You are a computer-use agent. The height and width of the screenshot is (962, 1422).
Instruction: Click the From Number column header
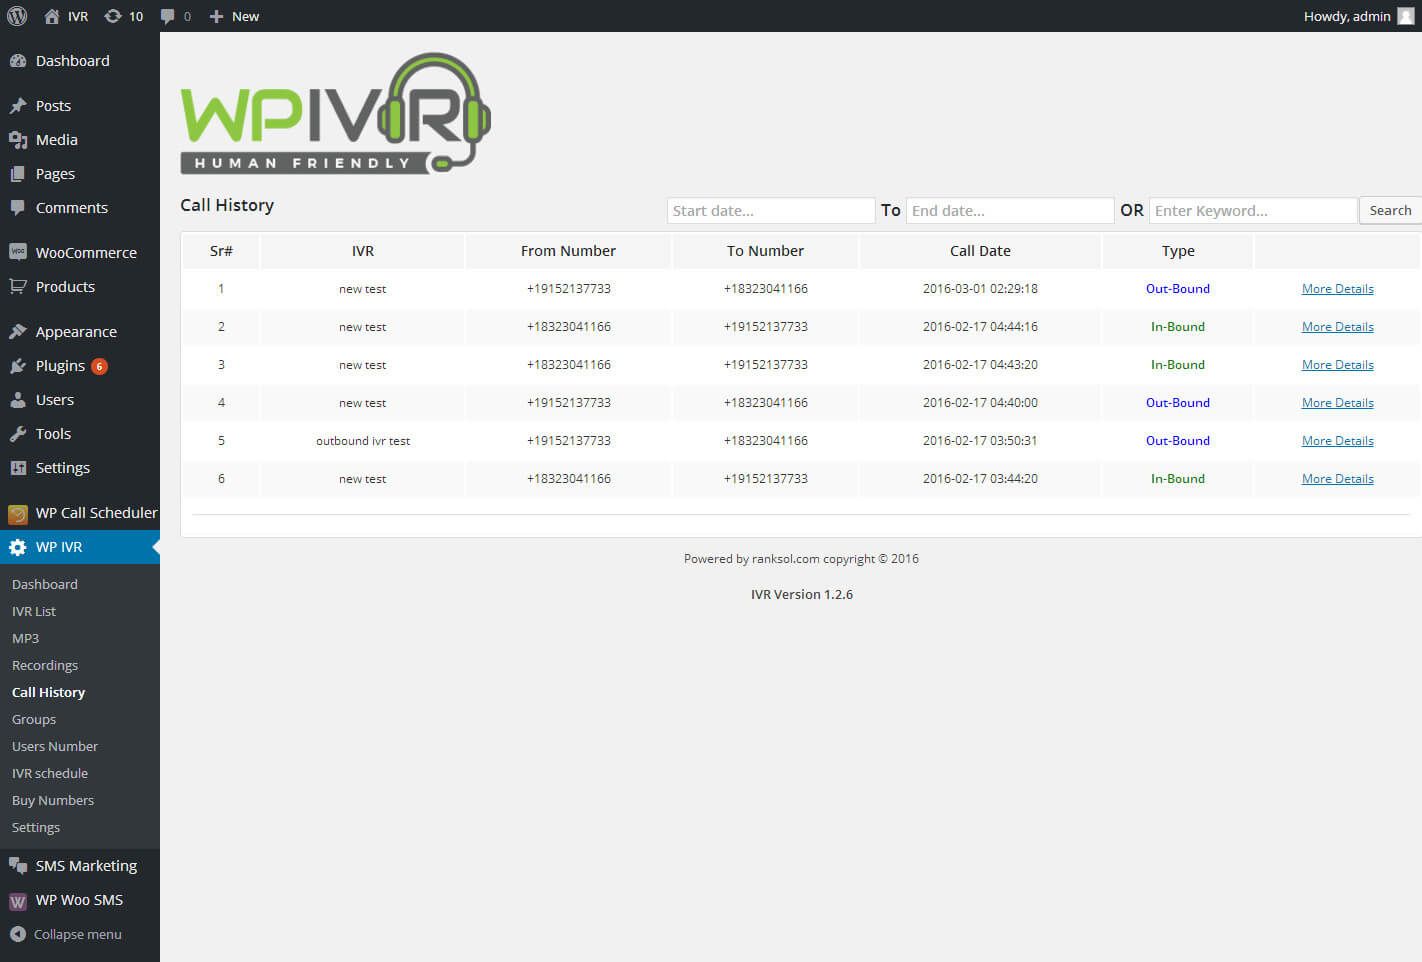coord(568,251)
